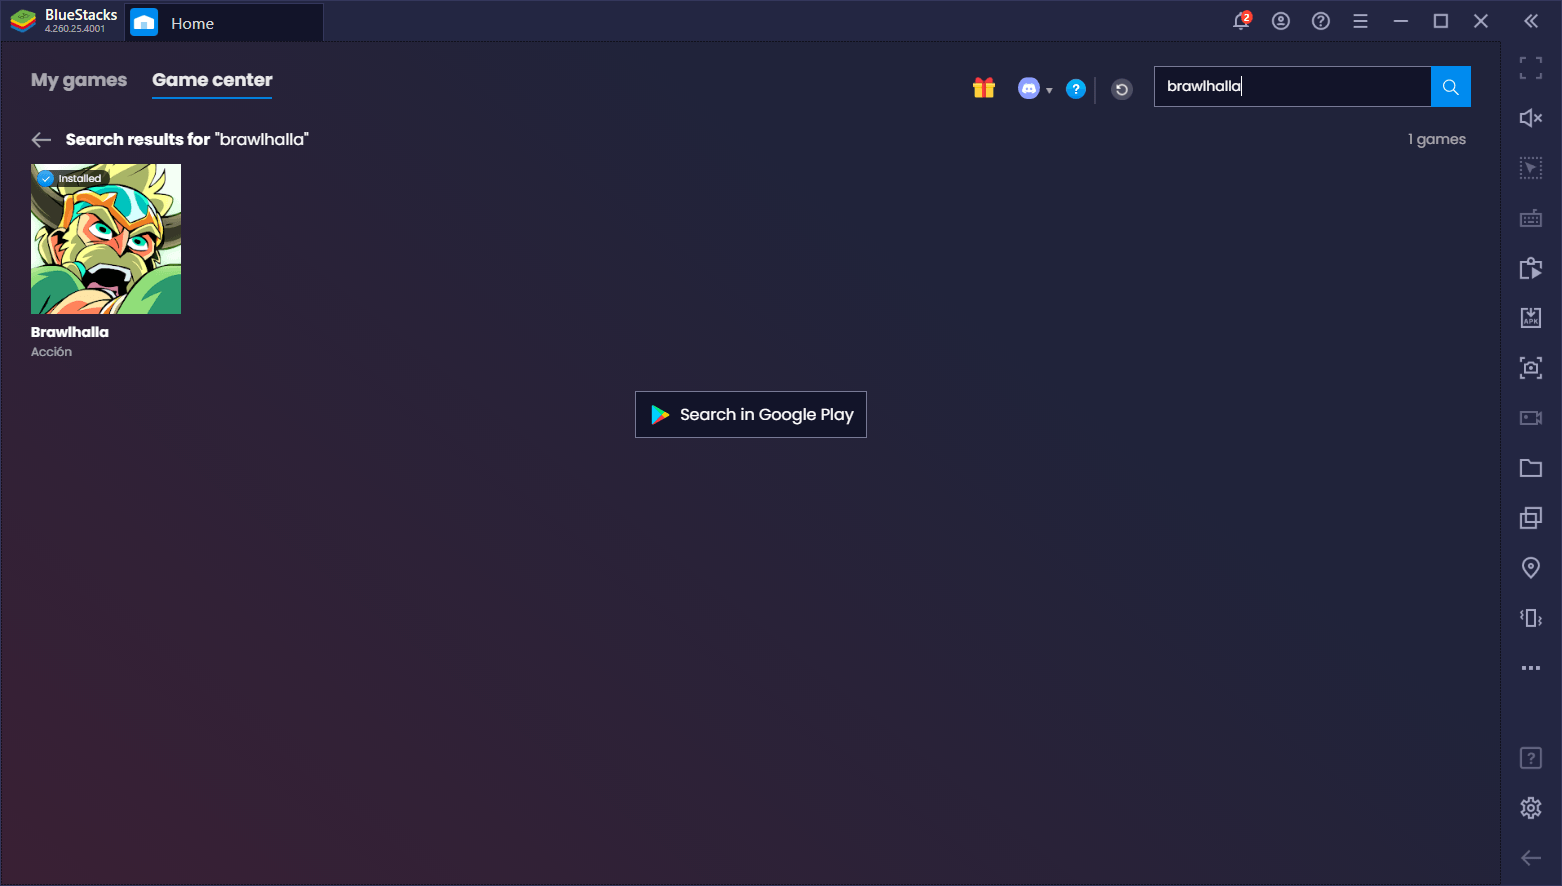Click the Installed badge on Brawlhalla
Image resolution: width=1562 pixels, height=886 pixels.
(71, 178)
